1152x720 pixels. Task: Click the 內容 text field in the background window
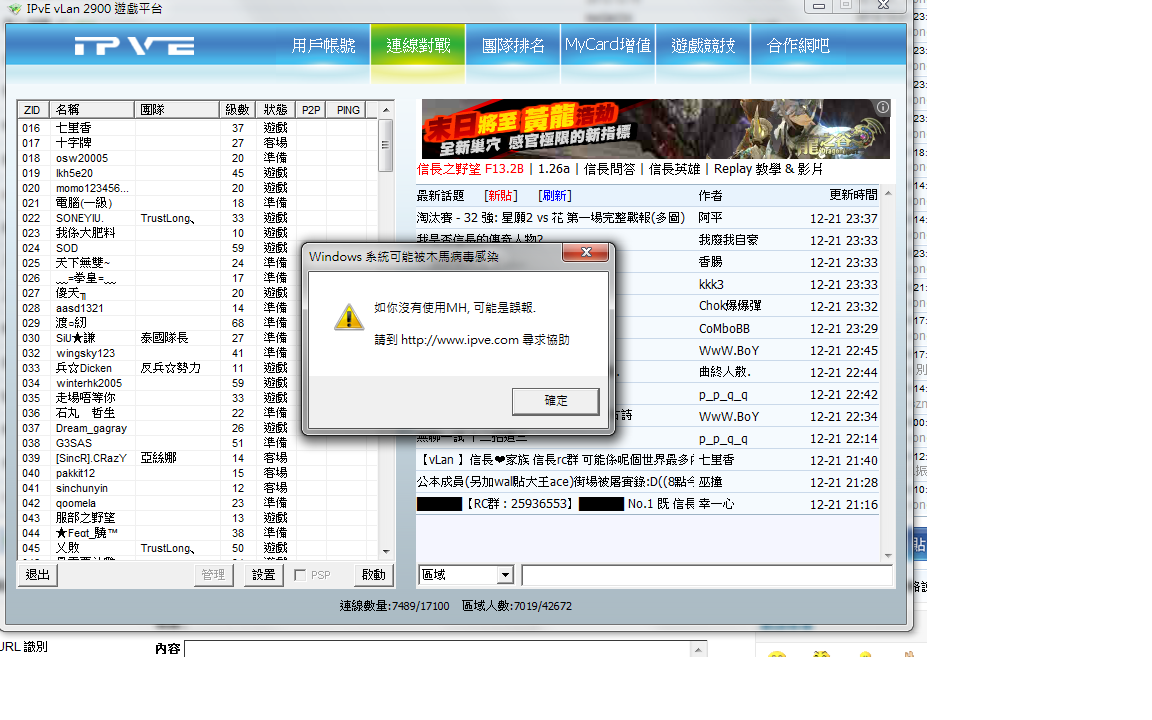pyautogui.click(x=438, y=649)
